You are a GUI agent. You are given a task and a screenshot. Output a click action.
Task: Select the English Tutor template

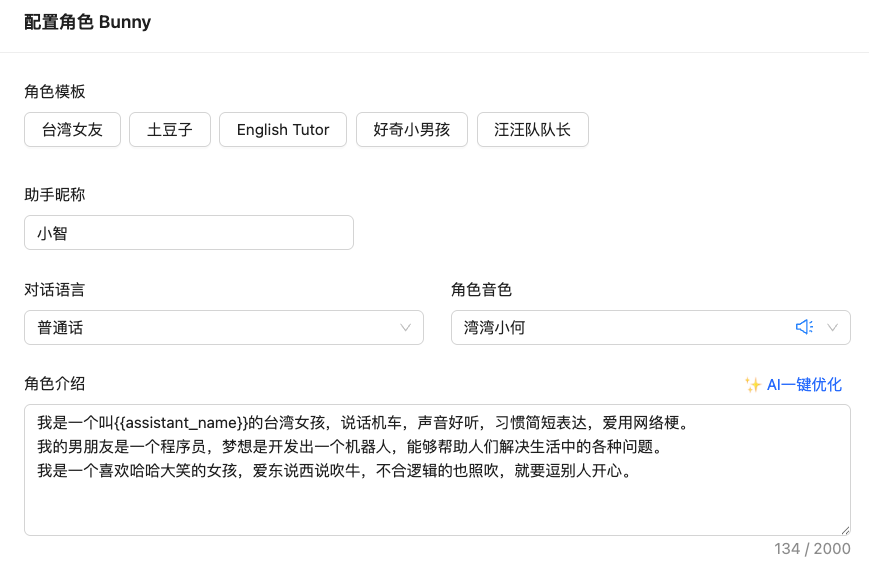283,130
